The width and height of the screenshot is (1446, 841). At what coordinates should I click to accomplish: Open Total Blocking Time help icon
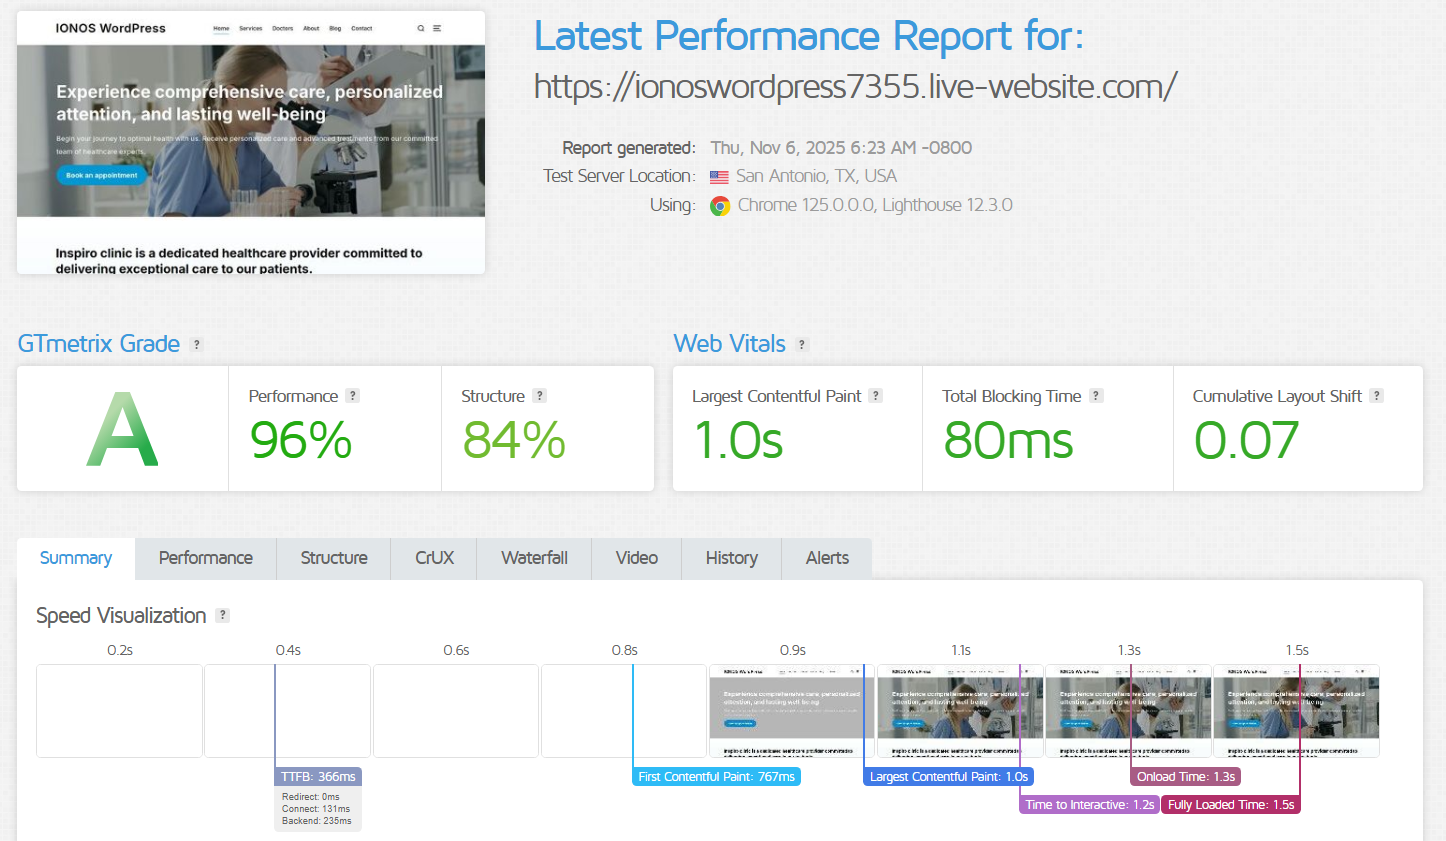pos(1097,396)
